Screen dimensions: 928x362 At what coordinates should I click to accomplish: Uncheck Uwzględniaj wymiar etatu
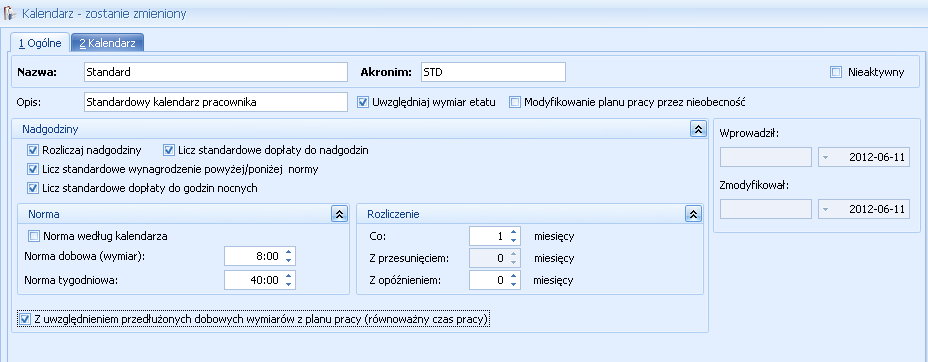tap(363, 102)
